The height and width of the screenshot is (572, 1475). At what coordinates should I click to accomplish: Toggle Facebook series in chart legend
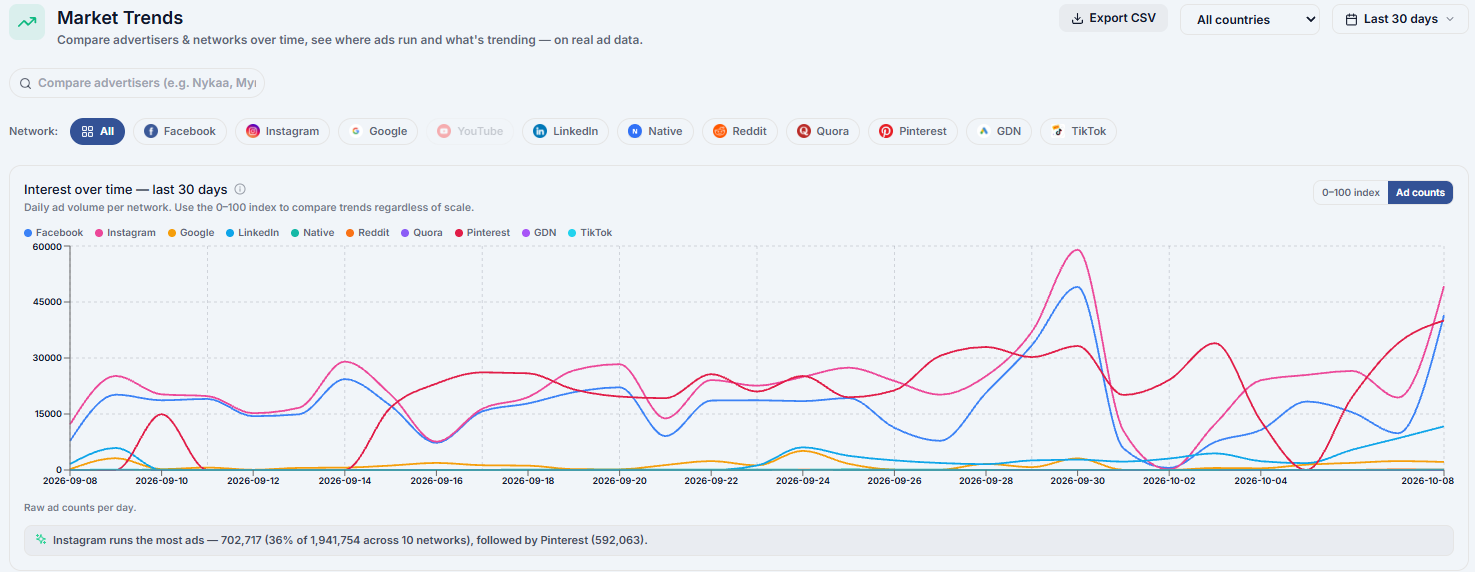click(54, 233)
